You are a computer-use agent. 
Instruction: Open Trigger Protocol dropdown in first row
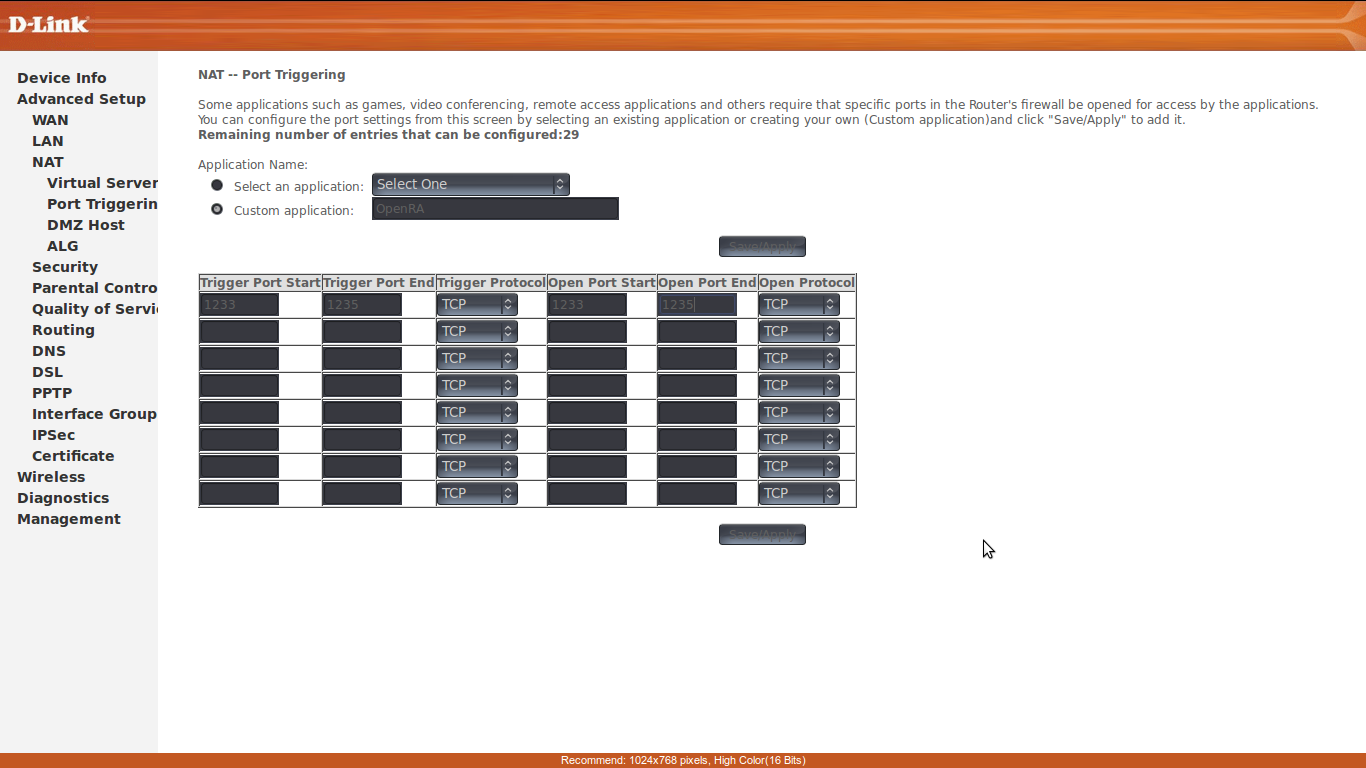pyautogui.click(x=477, y=304)
